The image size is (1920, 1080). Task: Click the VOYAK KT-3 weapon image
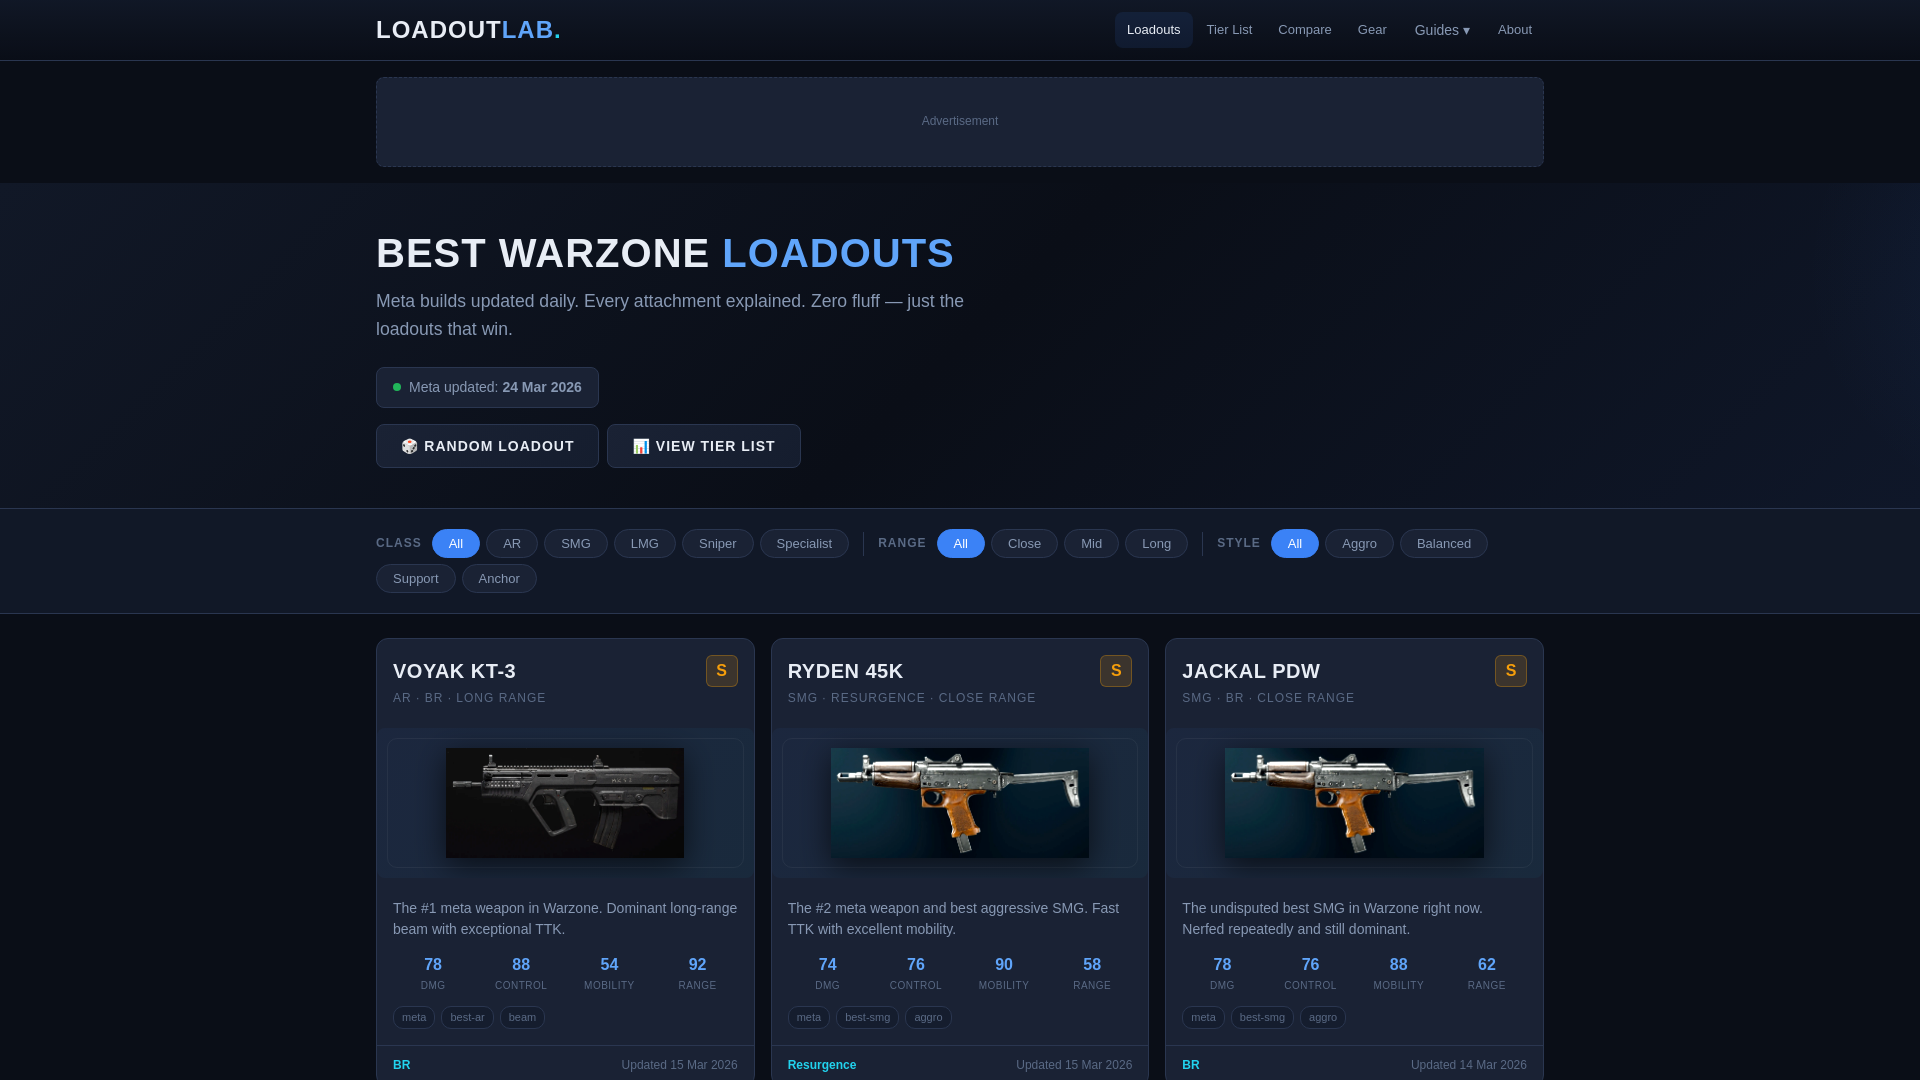pos(565,803)
